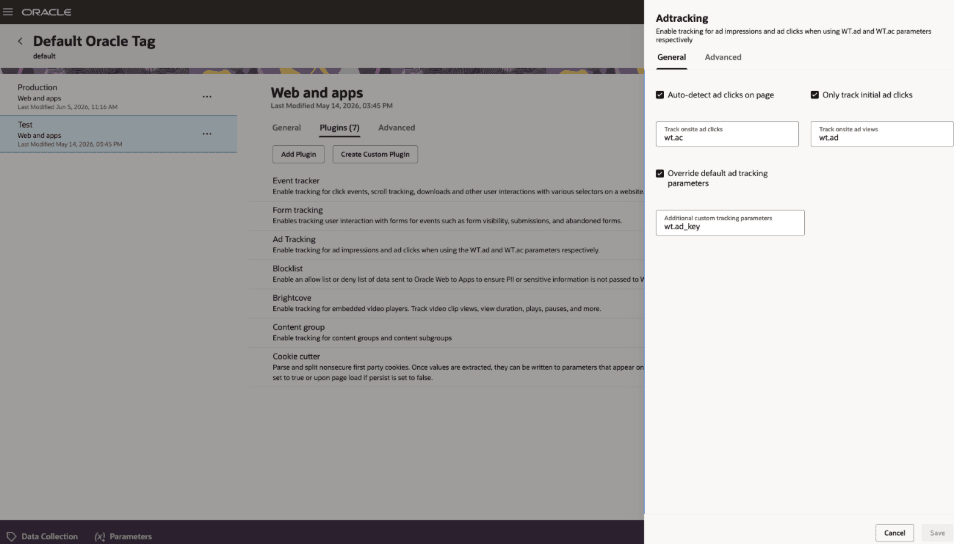Switch to the General tab in Adtracking panel
Screen dimensions: 954x544
click(x=672, y=57)
